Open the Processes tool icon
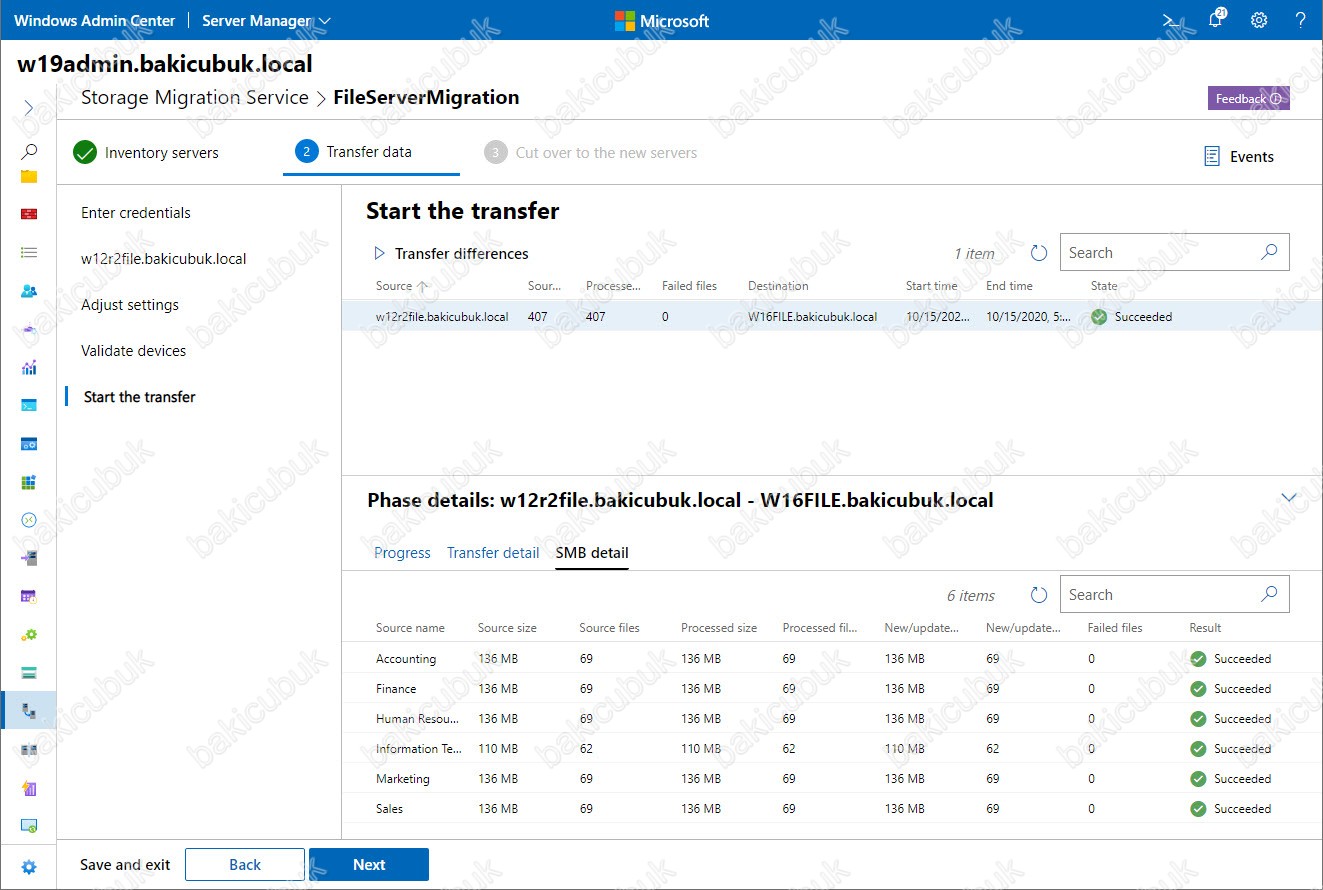Viewport: 1323px width, 890px height. click(29, 443)
